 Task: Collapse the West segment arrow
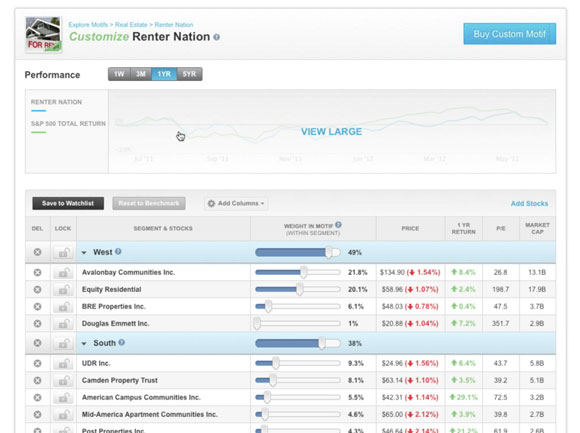coord(84,253)
